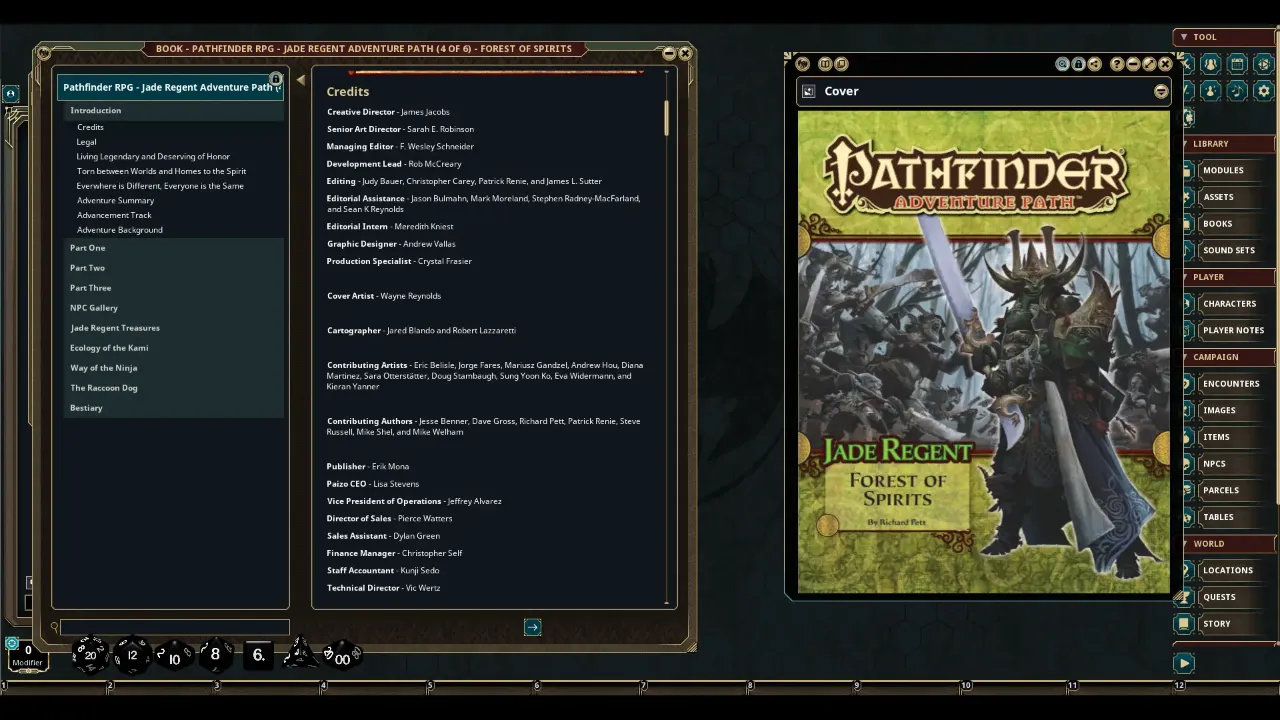
Task: Open help for the Cover window
Action: tap(1117, 64)
